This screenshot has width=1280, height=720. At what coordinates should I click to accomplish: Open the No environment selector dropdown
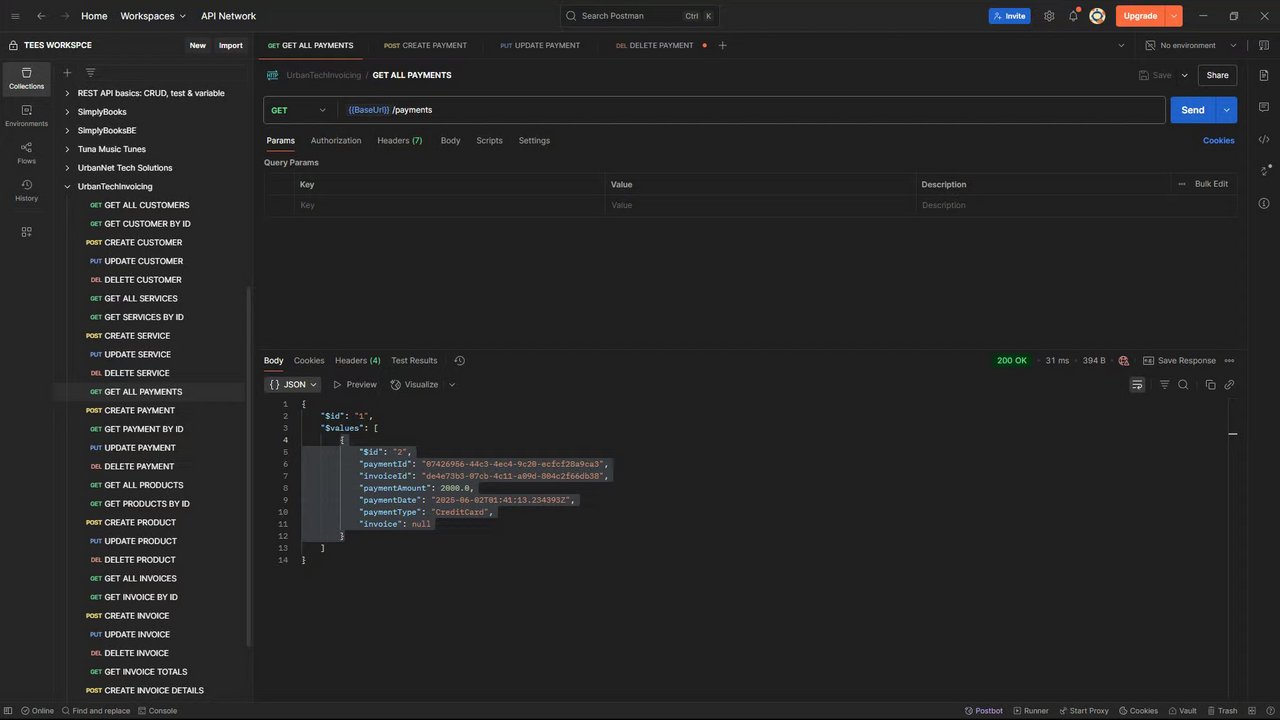pyautogui.click(x=1191, y=46)
